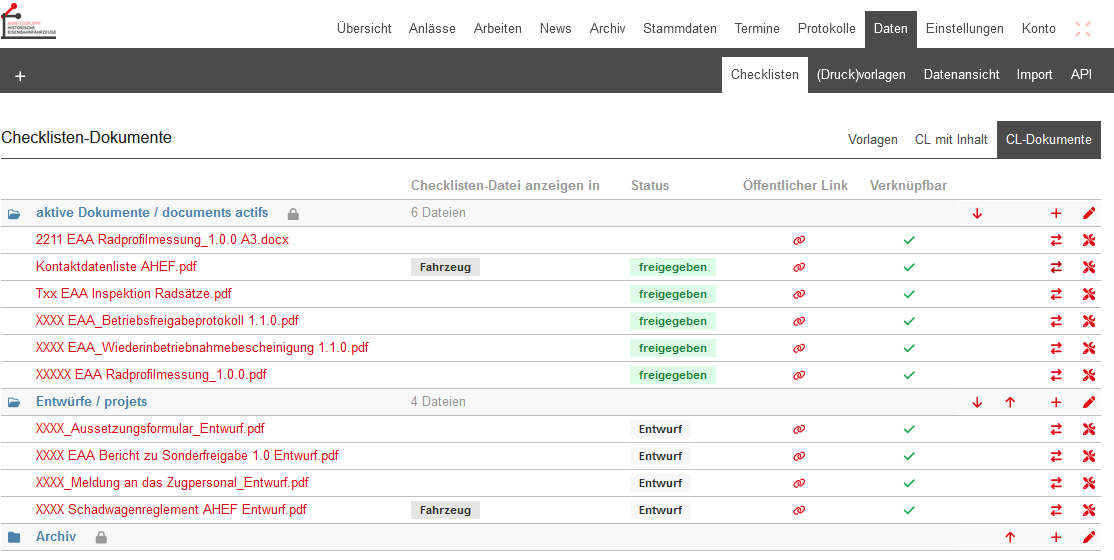Image resolution: width=1114 pixels, height=560 pixels.
Task: Click the plus icon in the dark toolbar
Action: 20,76
